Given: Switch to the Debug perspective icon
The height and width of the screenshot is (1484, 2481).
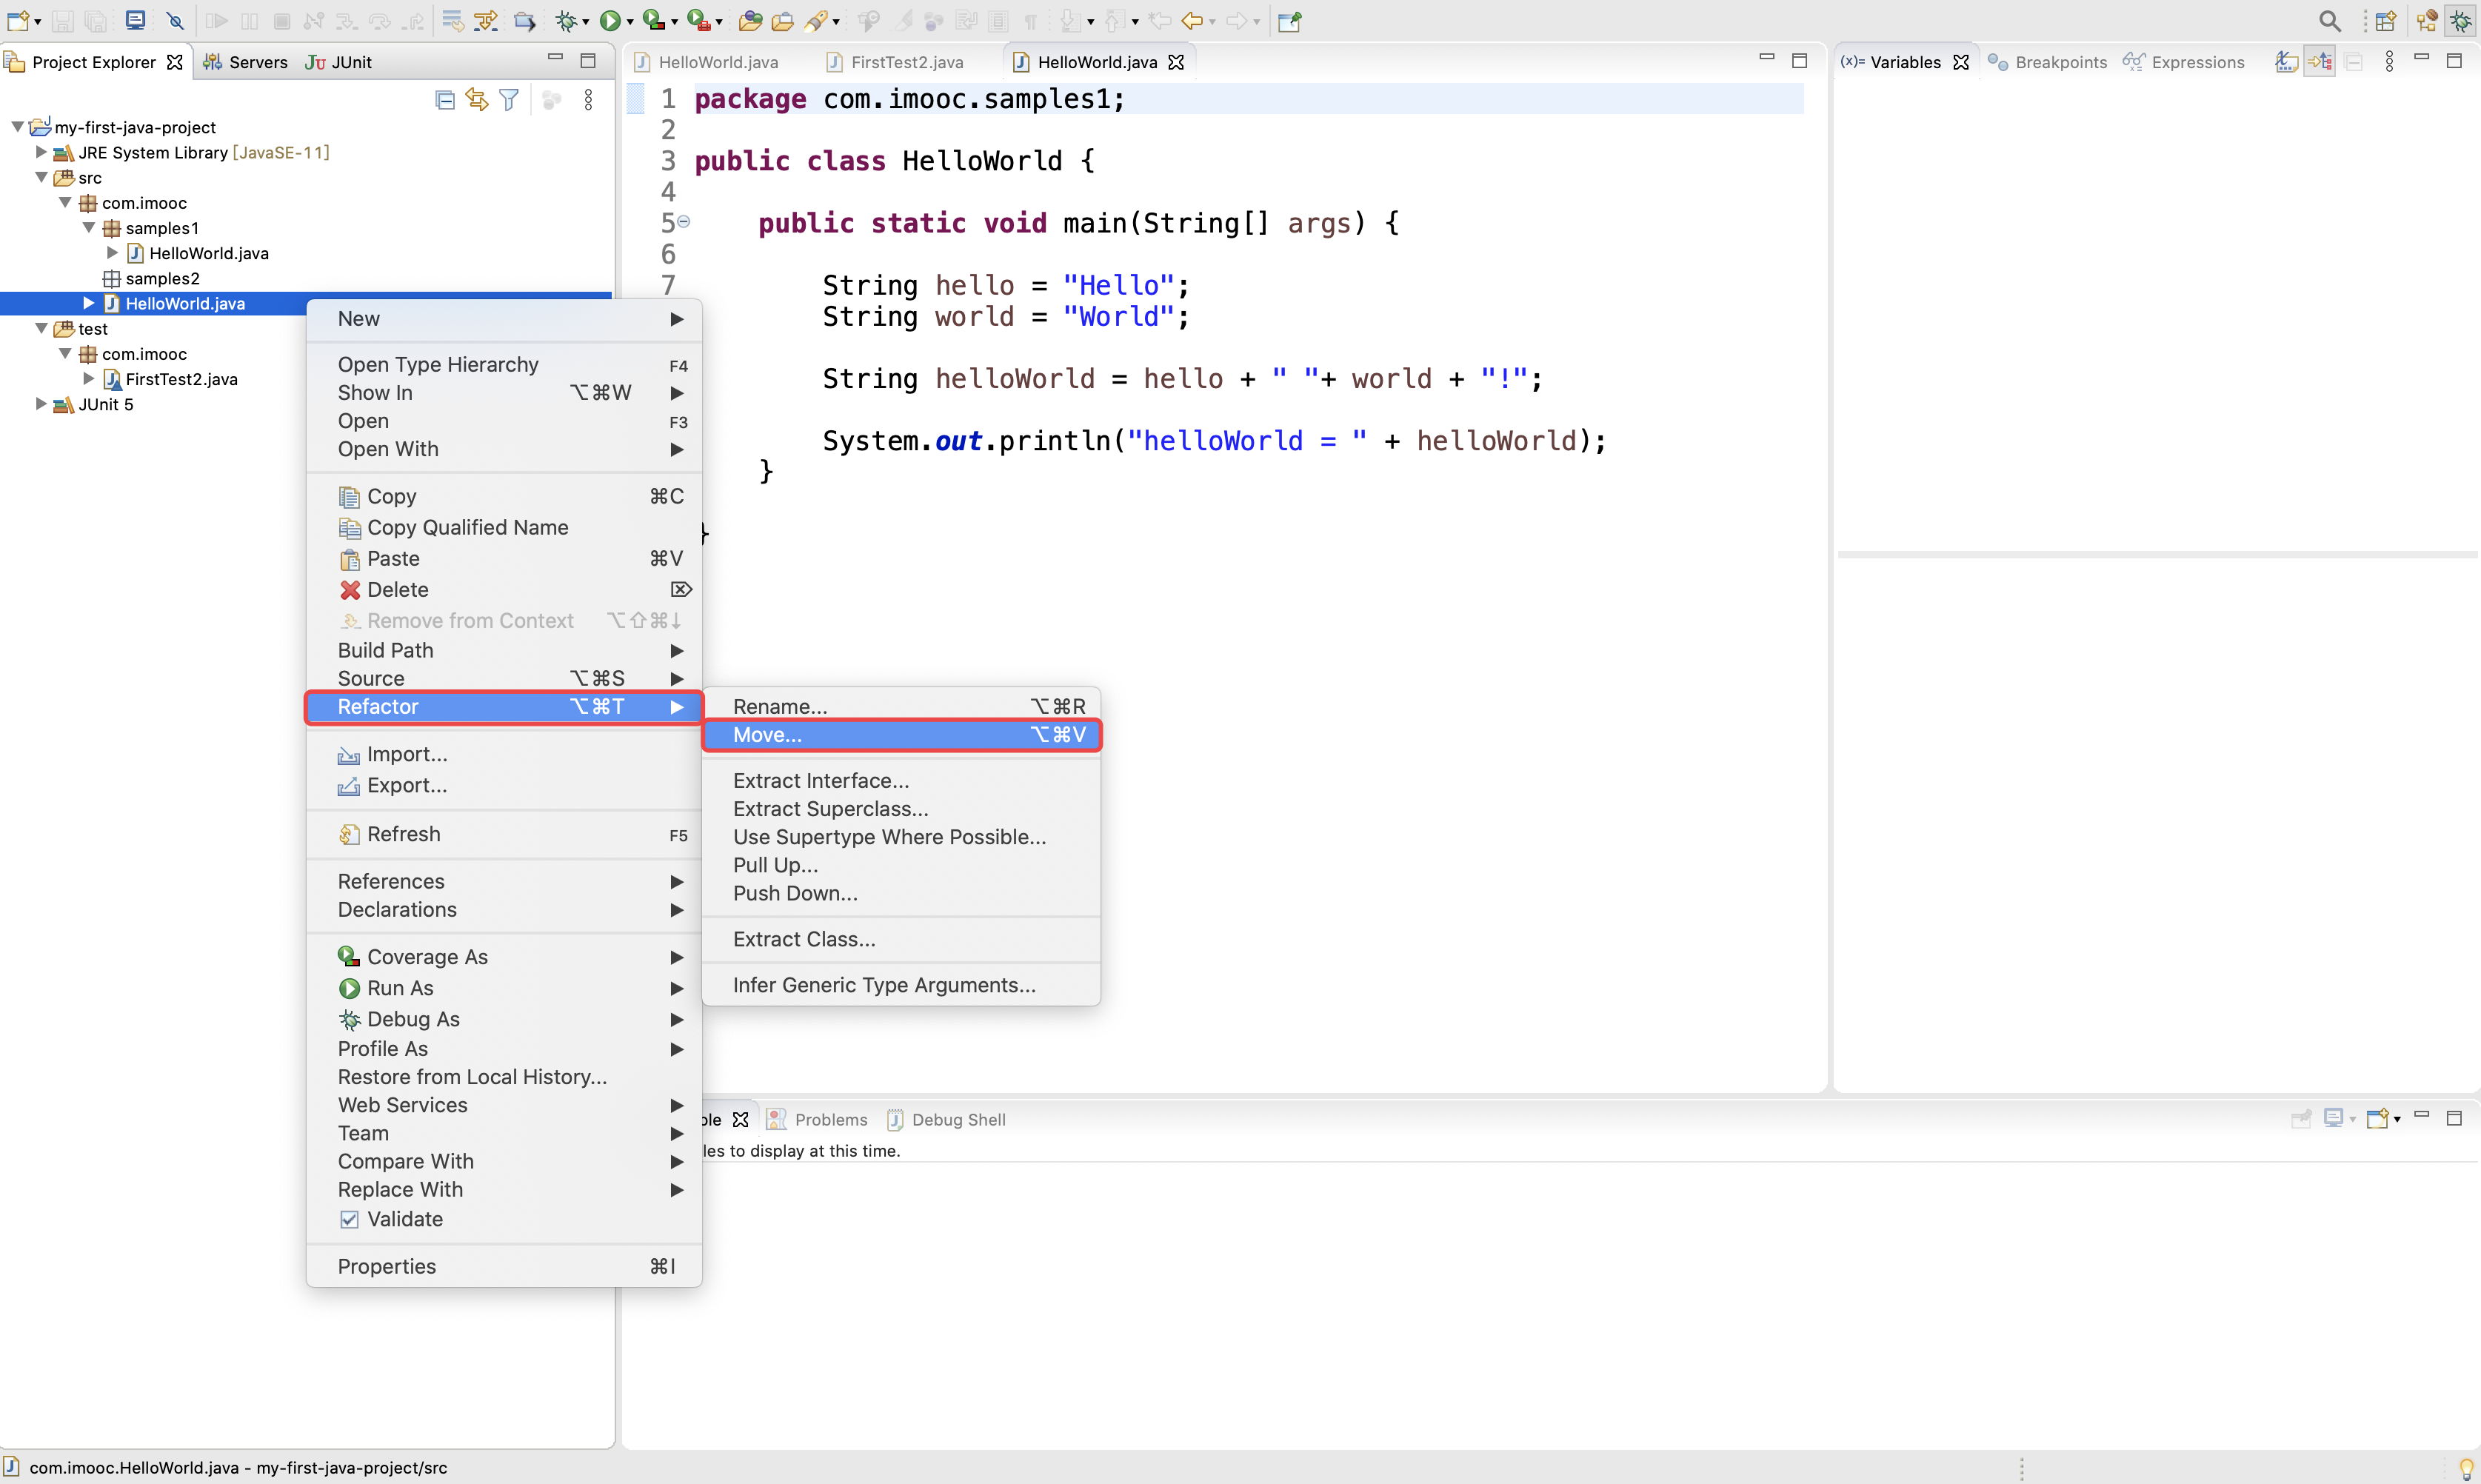Looking at the screenshot, I should coord(2461,20).
